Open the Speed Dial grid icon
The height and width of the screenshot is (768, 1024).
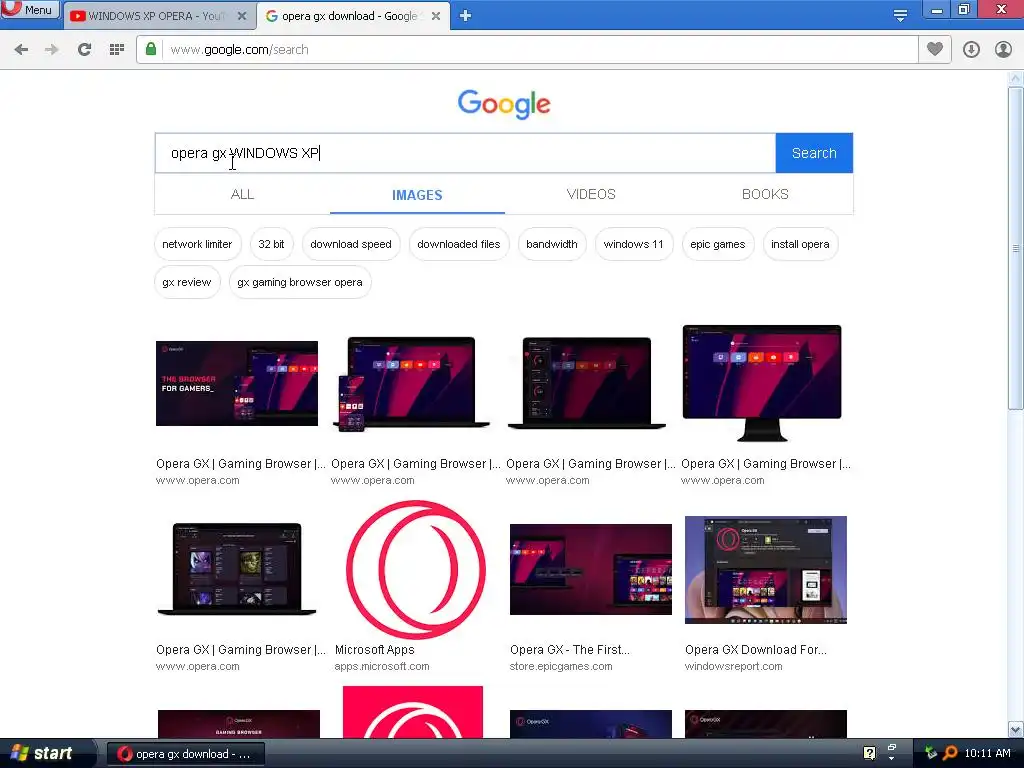(117, 50)
